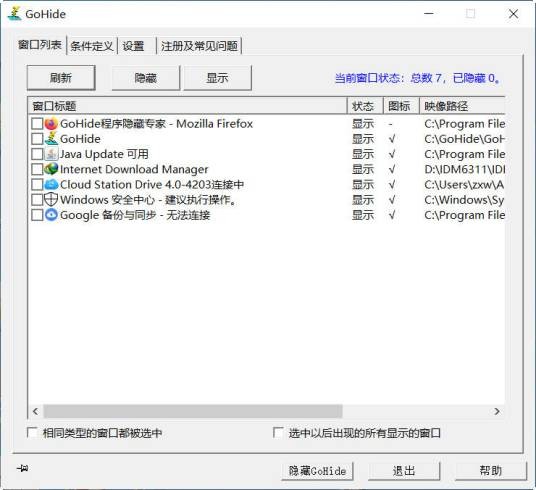The image size is (536, 490).
Task: Open the 注册及常见问题 tab
Action: pyautogui.click(x=199, y=46)
